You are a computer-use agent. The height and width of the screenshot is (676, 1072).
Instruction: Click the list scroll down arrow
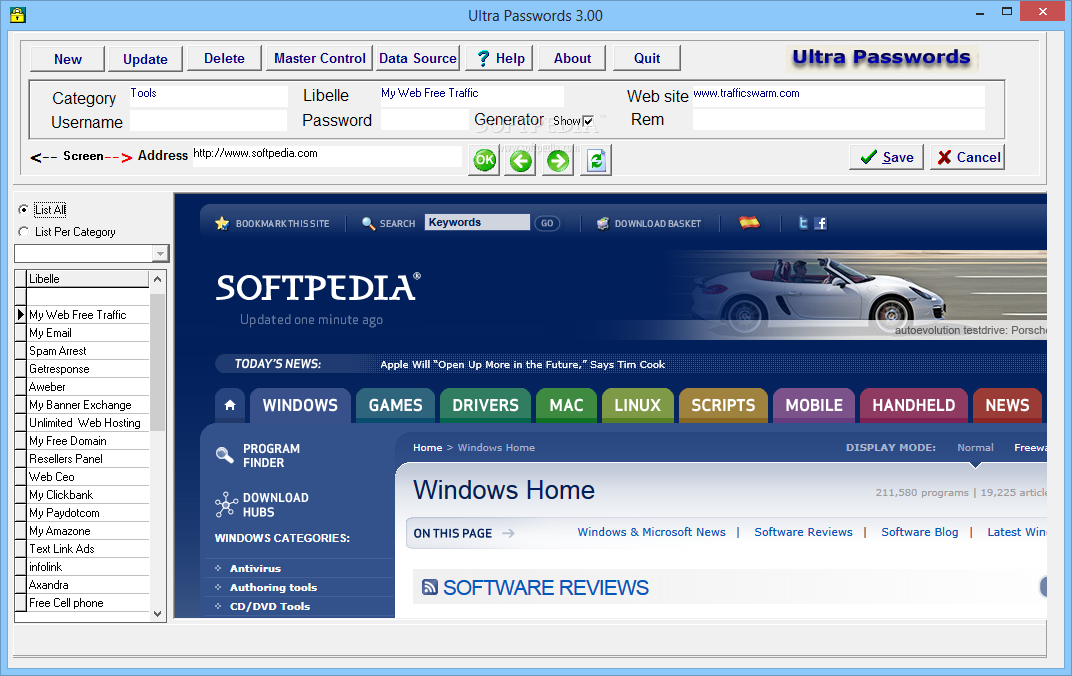pos(157,613)
